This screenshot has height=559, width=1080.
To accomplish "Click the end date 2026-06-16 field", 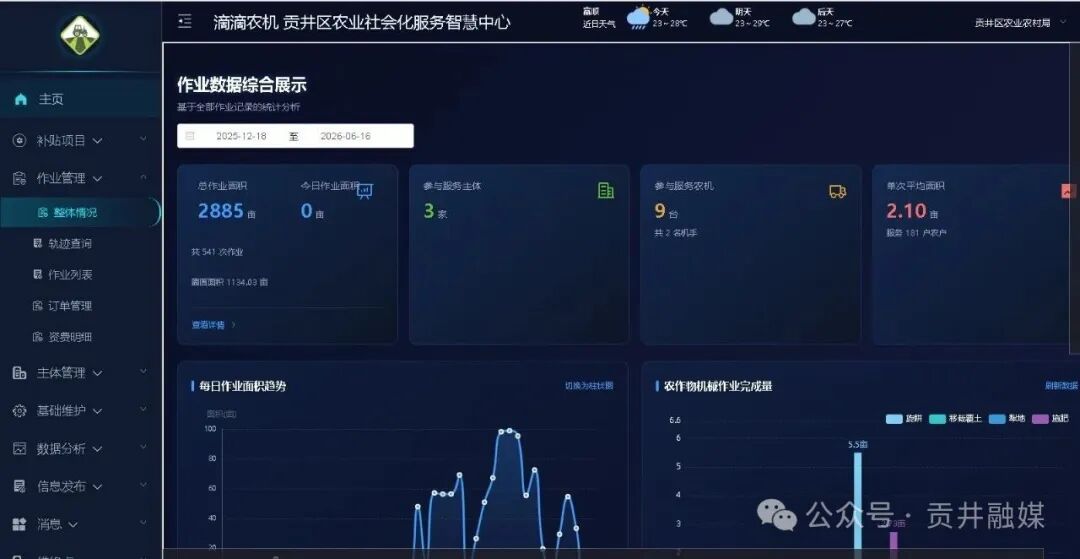I will 345,136.
